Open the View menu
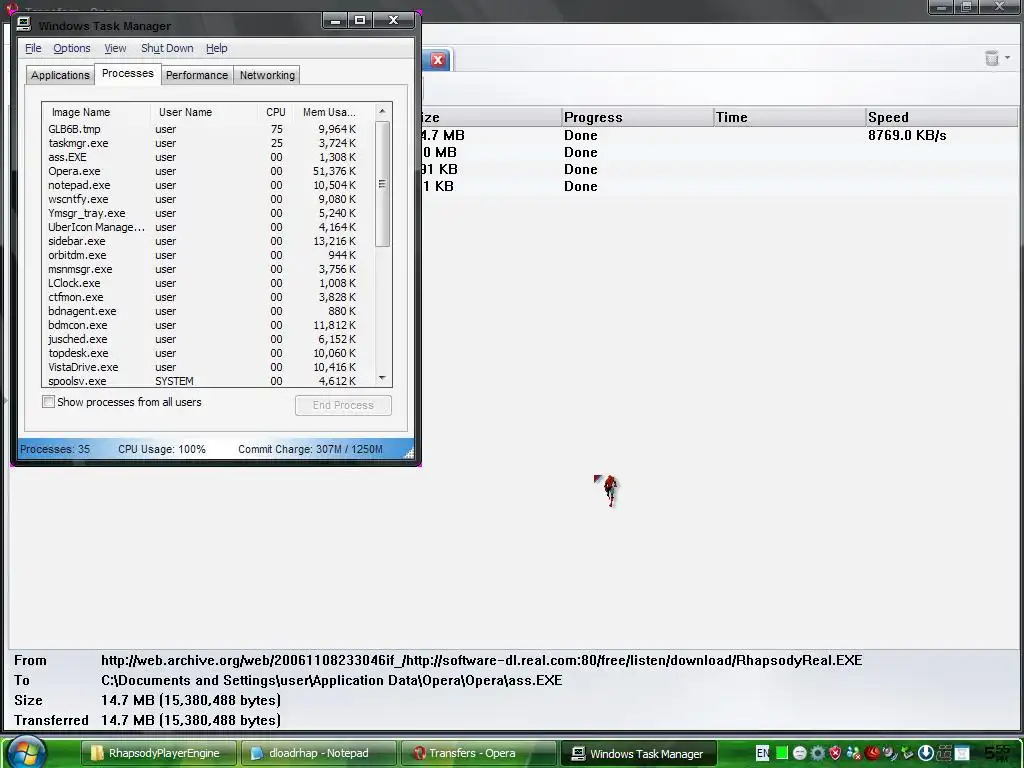 [115, 48]
